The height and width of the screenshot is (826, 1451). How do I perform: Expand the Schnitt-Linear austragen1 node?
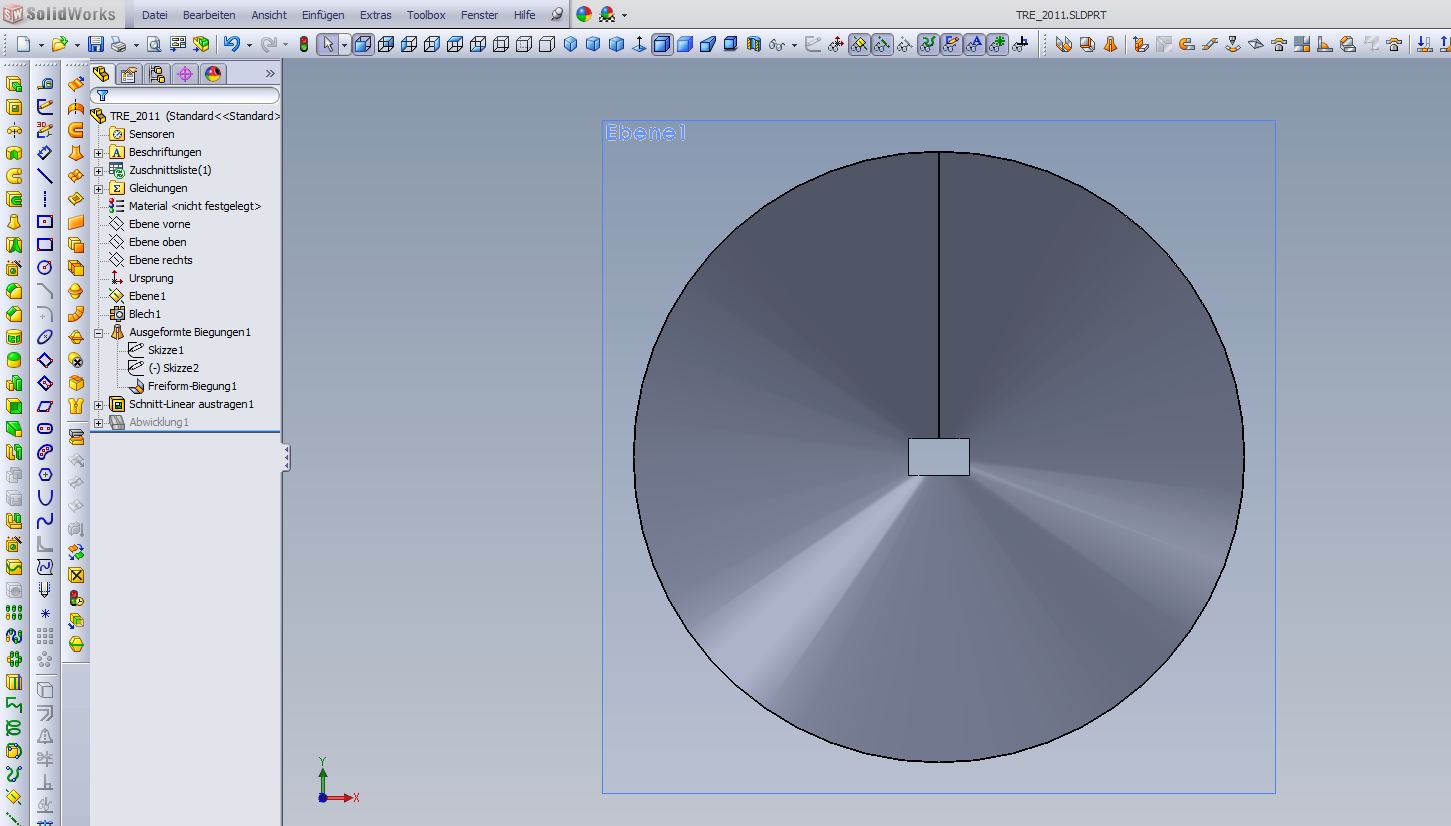pyautogui.click(x=99, y=404)
